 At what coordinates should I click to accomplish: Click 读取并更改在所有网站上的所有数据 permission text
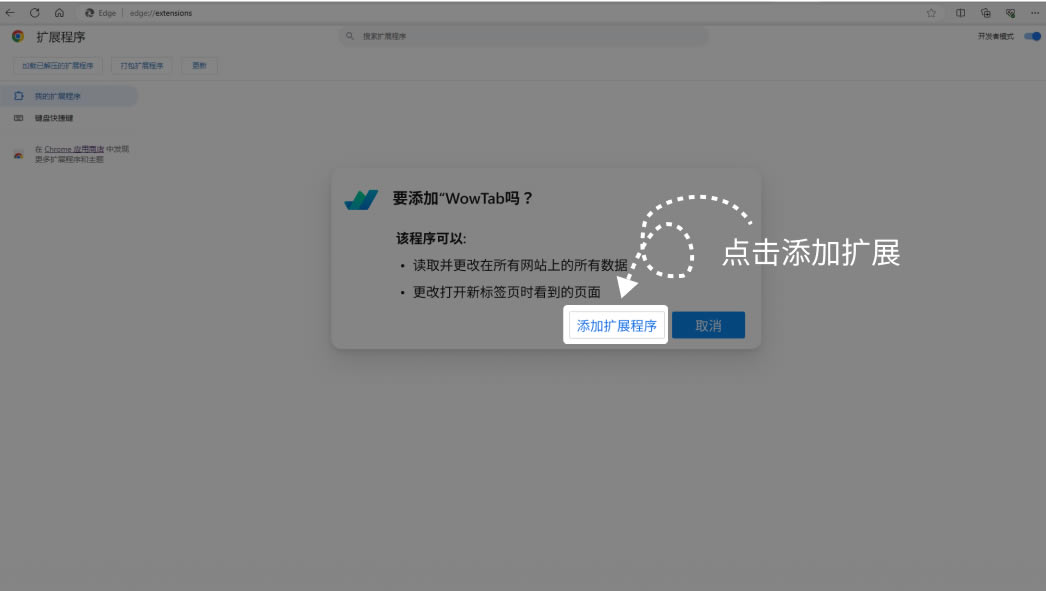pyautogui.click(x=520, y=265)
